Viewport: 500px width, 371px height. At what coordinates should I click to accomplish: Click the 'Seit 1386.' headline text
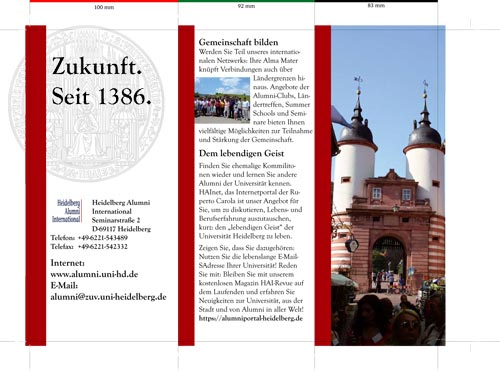coord(102,96)
